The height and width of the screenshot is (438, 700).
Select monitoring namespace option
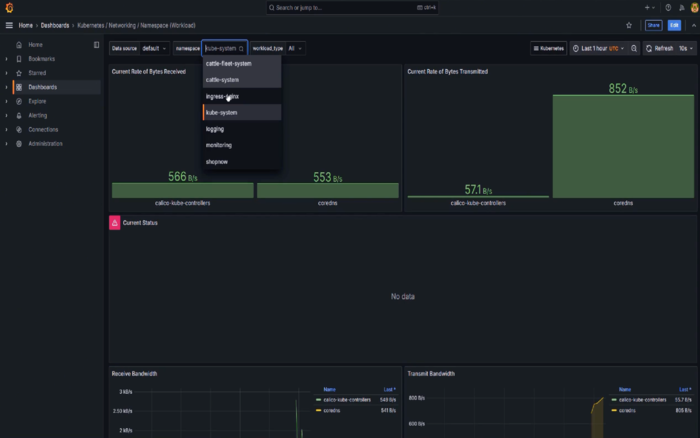click(x=242, y=145)
